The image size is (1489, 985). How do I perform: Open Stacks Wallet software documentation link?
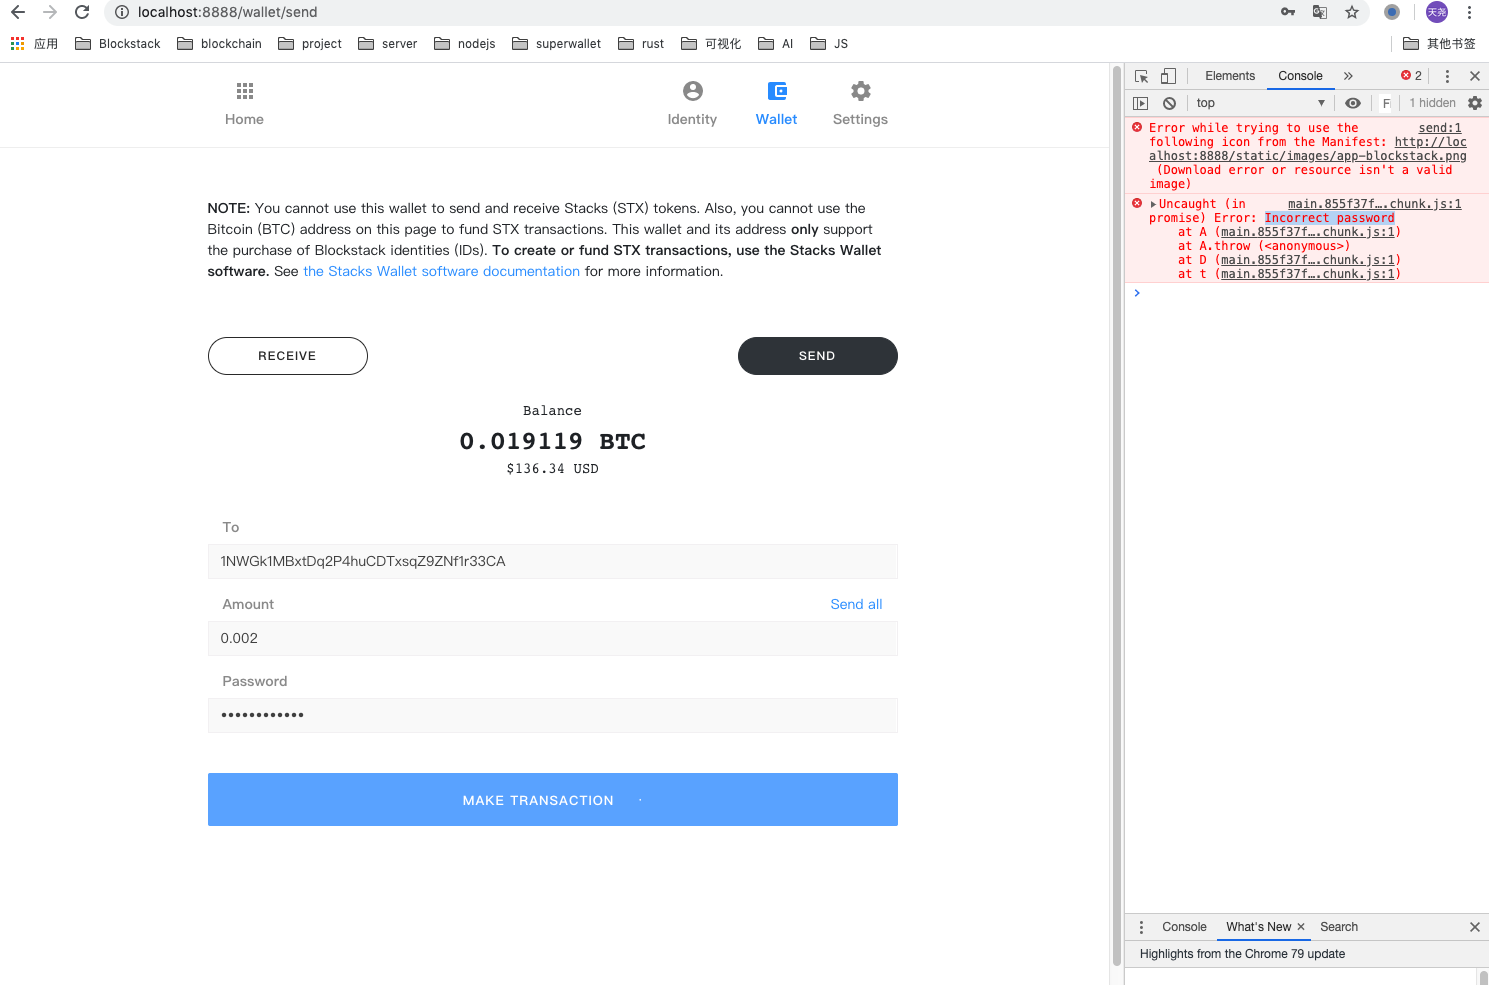coord(442,271)
